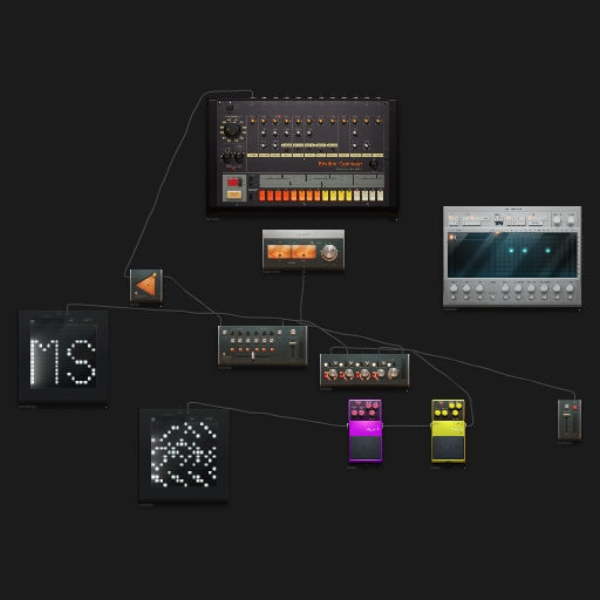Click the orange triangle splitter device
600x600 pixels.
(x=146, y=286)
